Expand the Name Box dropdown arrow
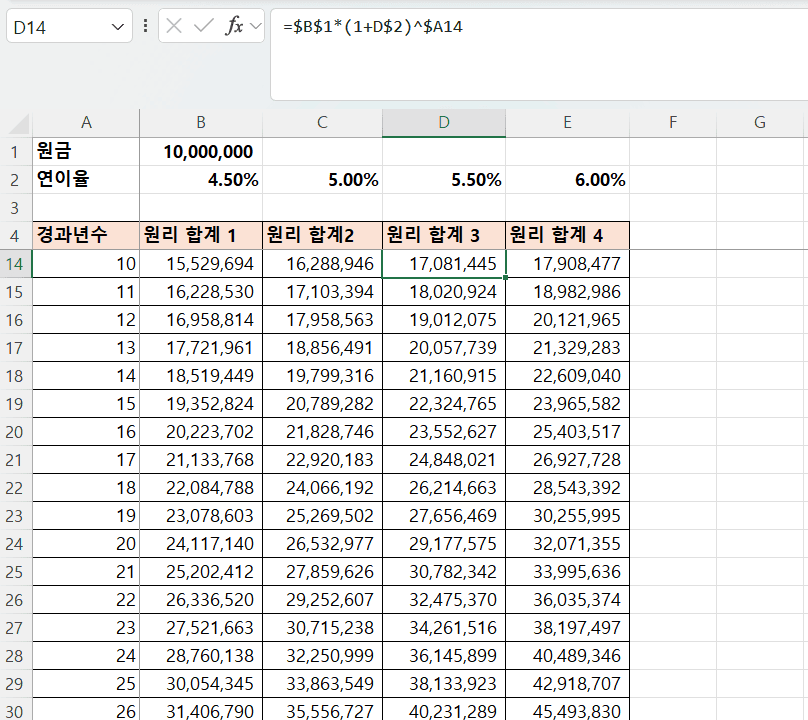 click(x=118, y=26)
